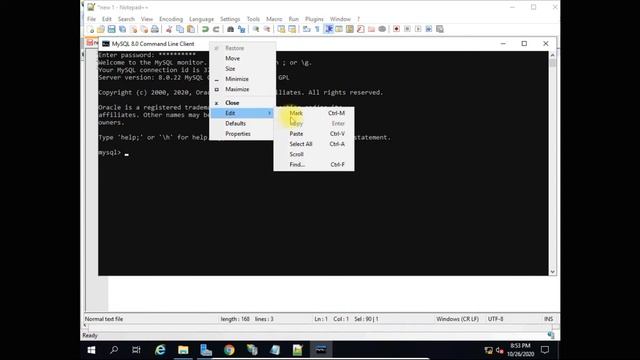Choose Scroll in the Edit submenu
Image resolution: width=640 pixels, height=360 pixels.
coord(314,154)
